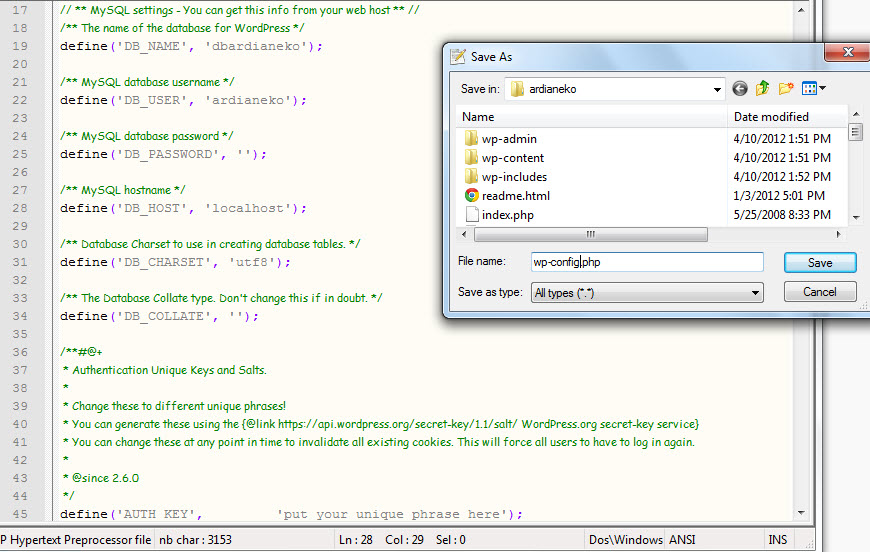Click the 'DB_COLLATE' constant in editor

click(164, 316)
